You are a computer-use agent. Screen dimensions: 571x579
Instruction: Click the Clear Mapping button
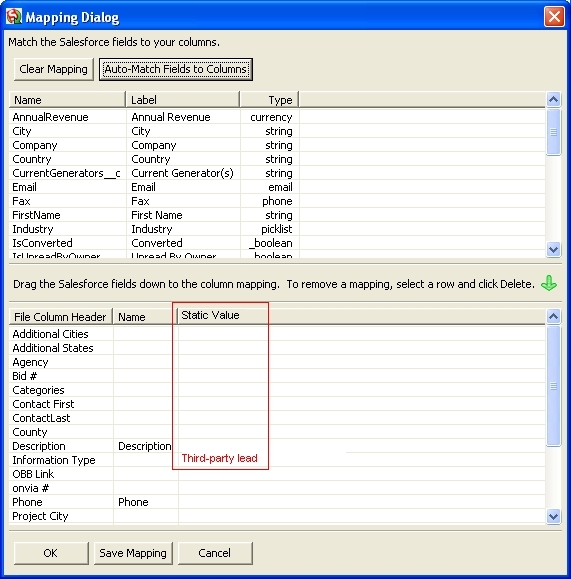(x=54, y=69)
